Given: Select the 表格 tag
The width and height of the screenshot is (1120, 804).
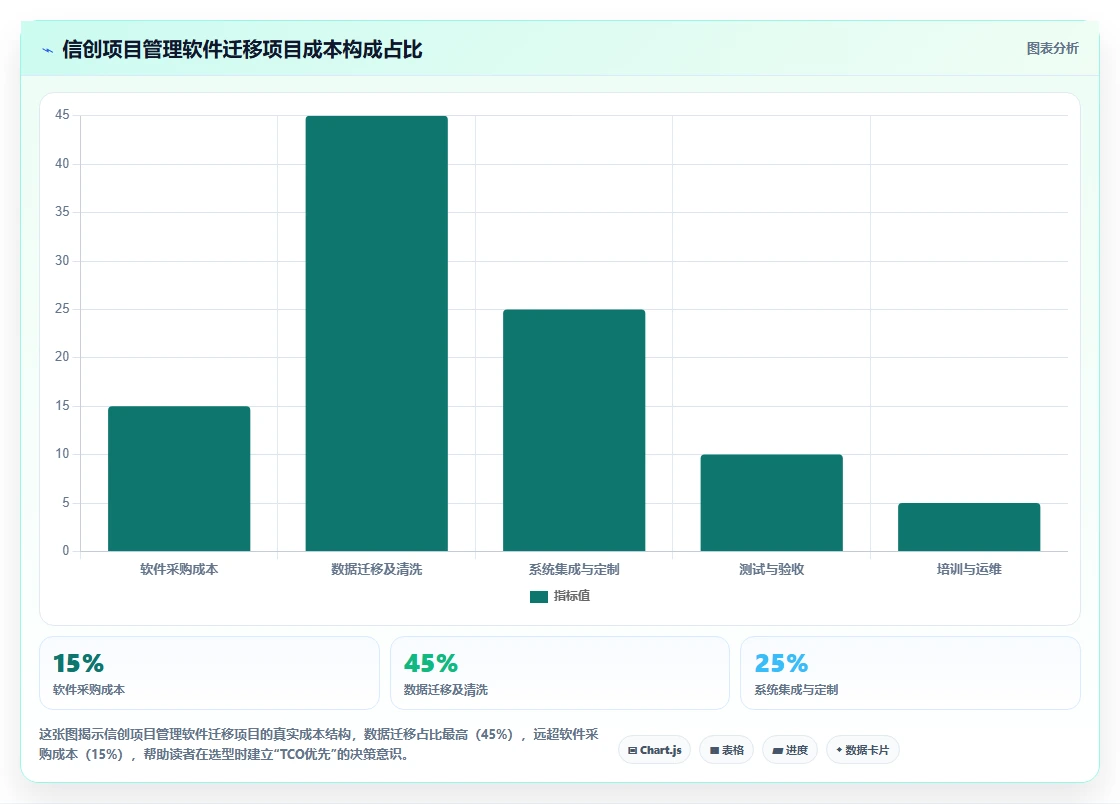Looking at the screenshot, I should [726, 750].
